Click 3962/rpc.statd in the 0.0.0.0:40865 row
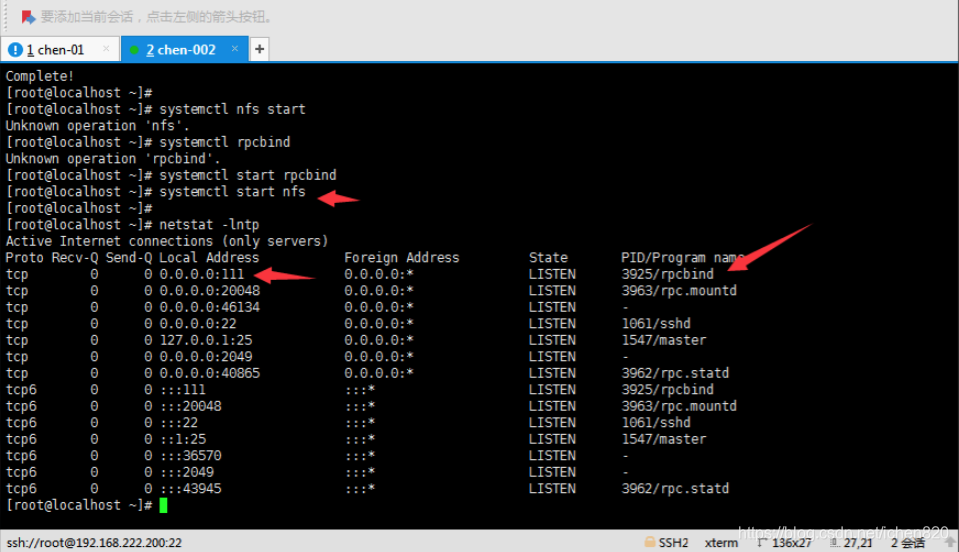The image size is (959, 552). (x=675, y=374)
